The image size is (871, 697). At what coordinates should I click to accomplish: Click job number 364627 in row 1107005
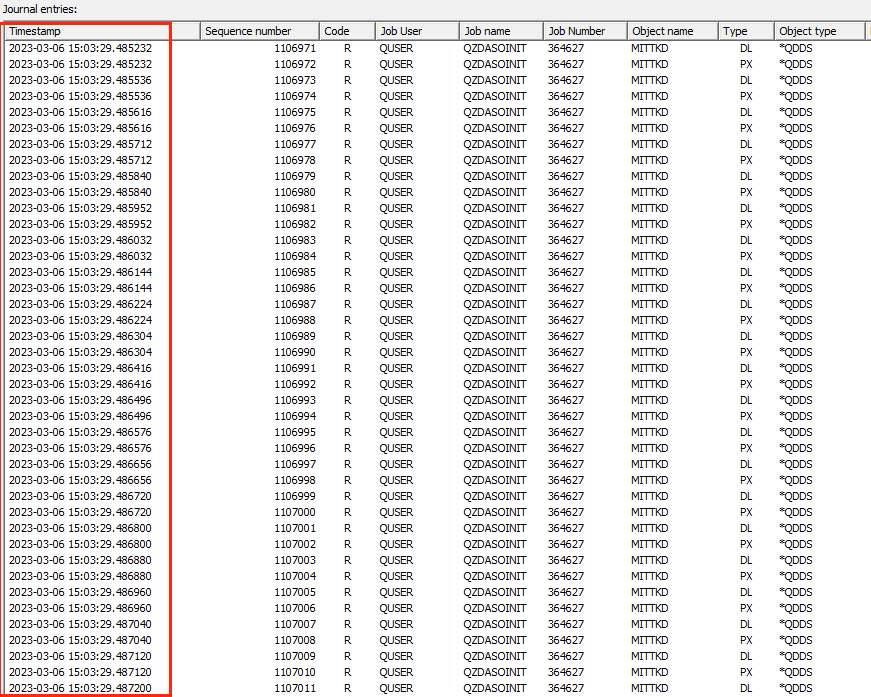[566, 592]
